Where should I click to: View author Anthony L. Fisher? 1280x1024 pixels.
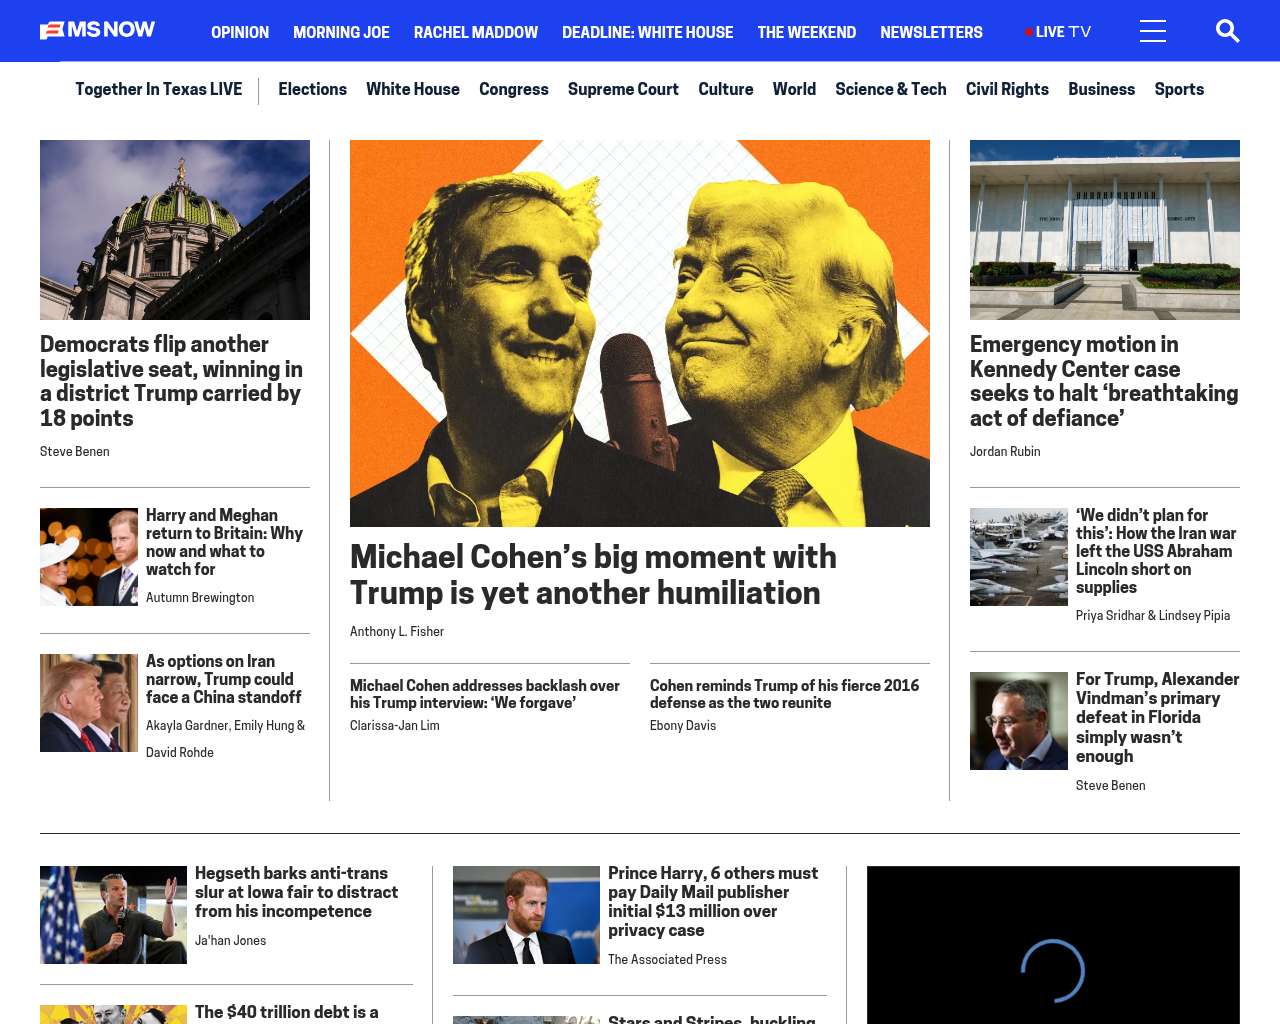point(397,632)
